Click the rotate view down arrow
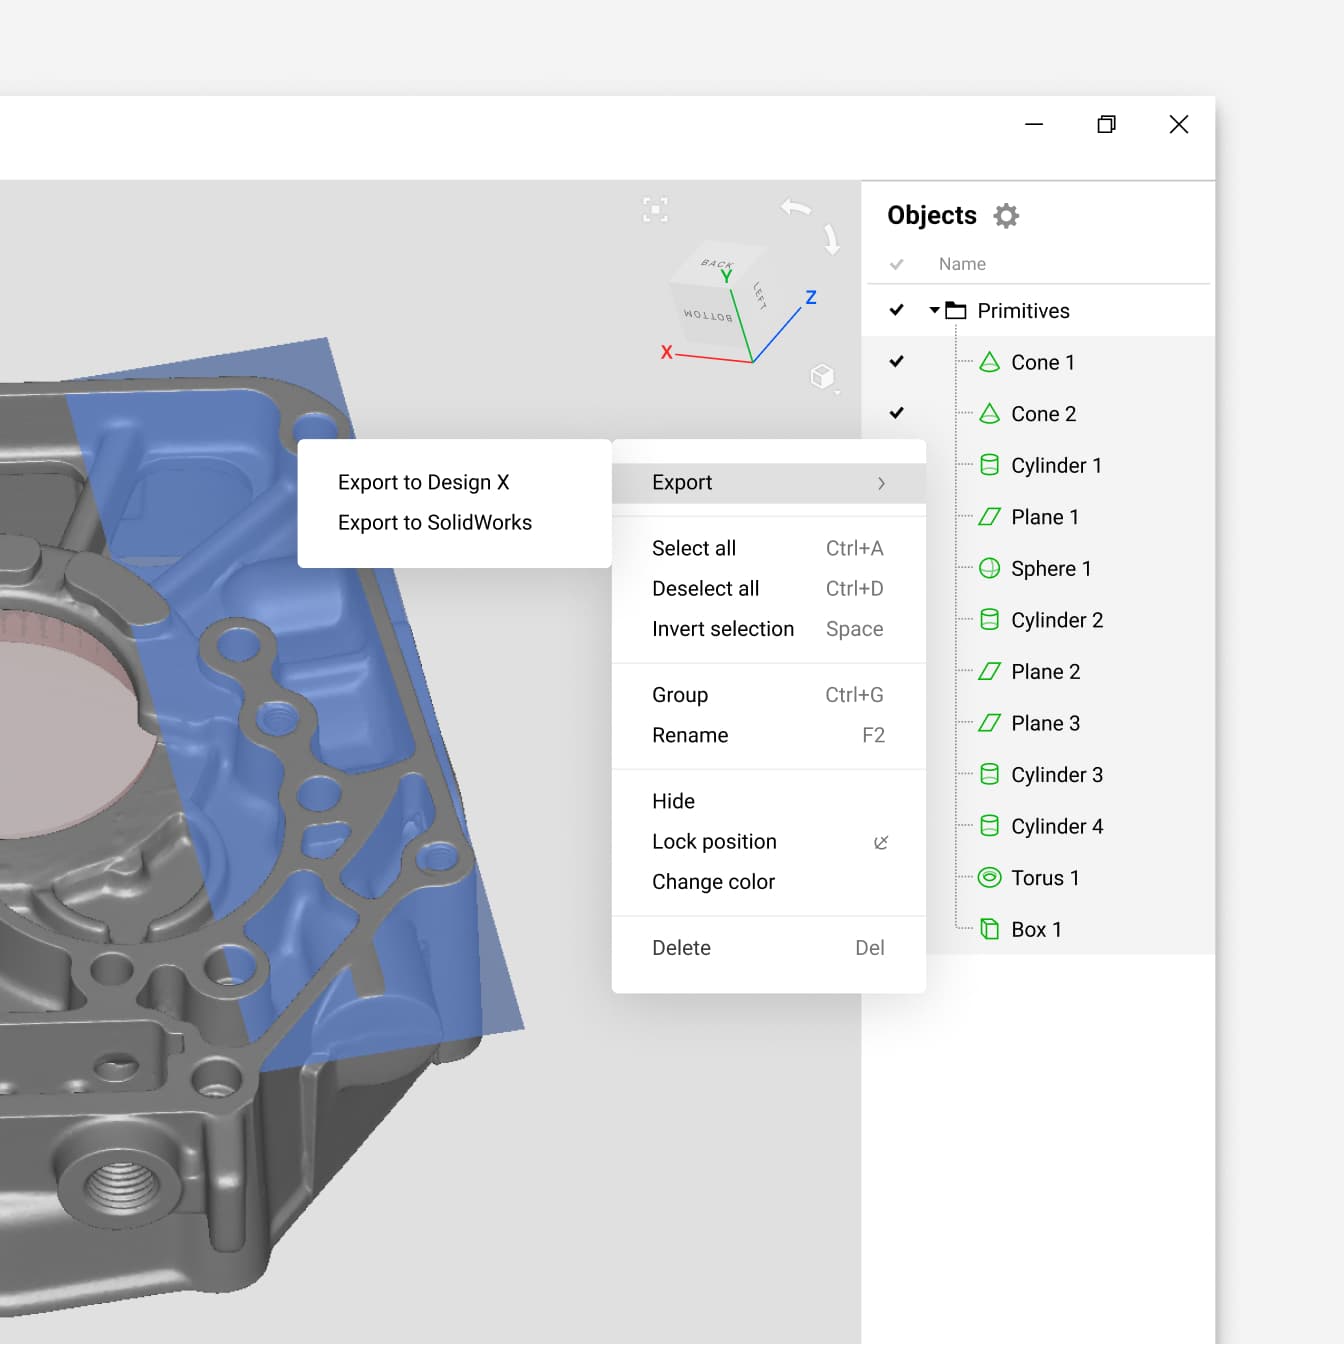The height and width of the screenshot is (1345, 1344). point(831,239)
